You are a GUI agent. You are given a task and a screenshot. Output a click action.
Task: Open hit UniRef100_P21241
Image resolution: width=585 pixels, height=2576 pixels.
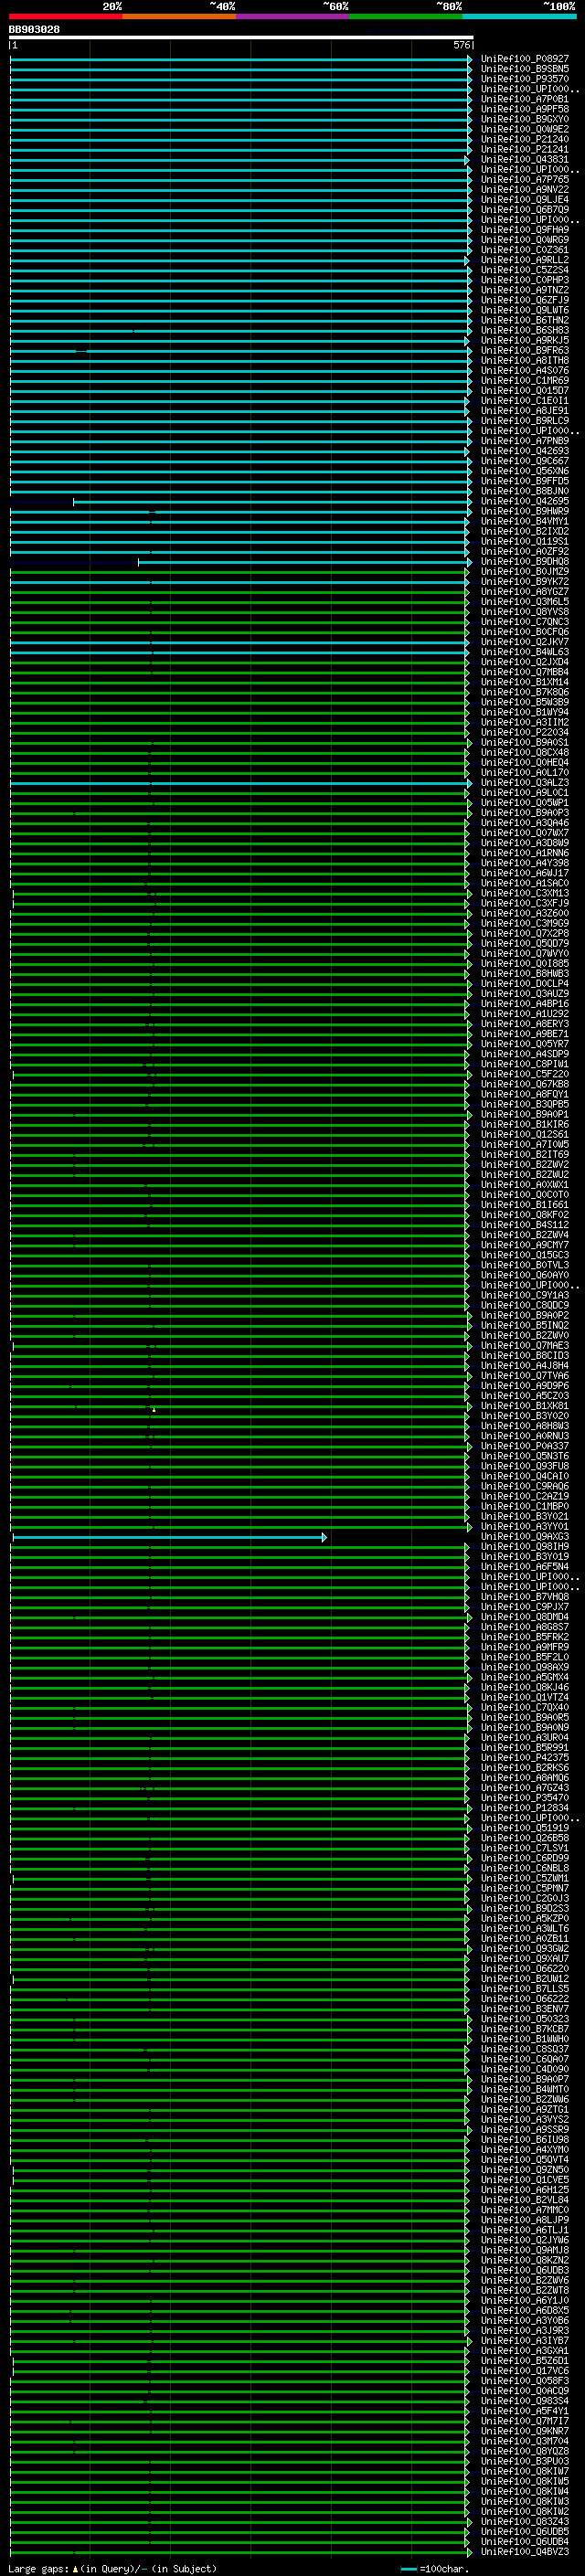(524, 149)
